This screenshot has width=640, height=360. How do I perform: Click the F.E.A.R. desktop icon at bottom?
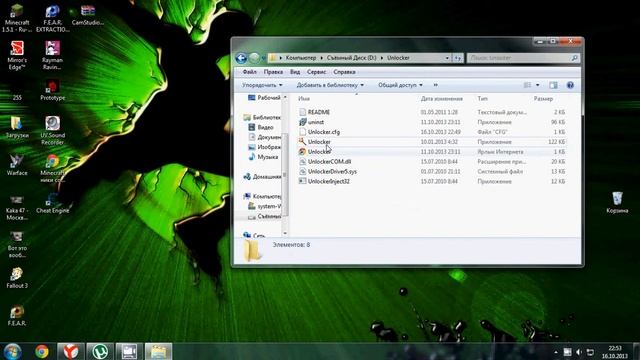17,315
